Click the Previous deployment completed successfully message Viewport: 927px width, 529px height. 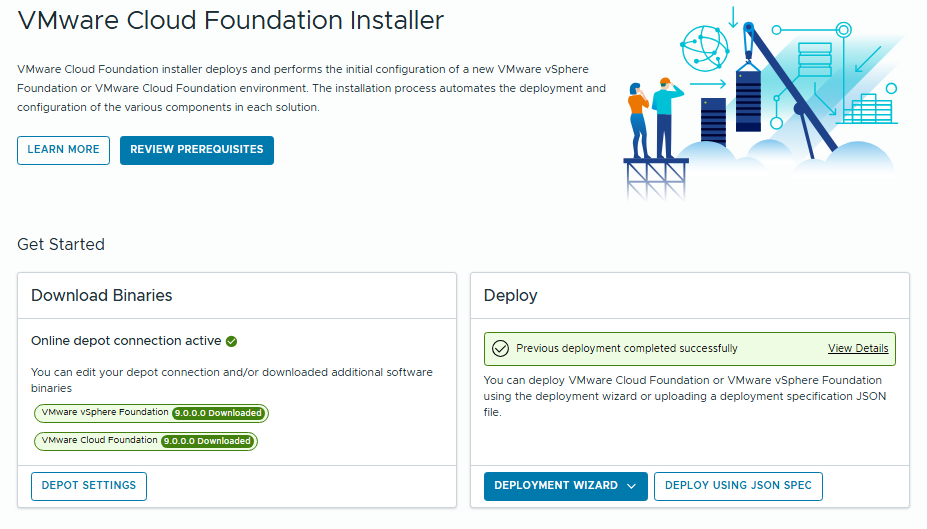point(627,349)
